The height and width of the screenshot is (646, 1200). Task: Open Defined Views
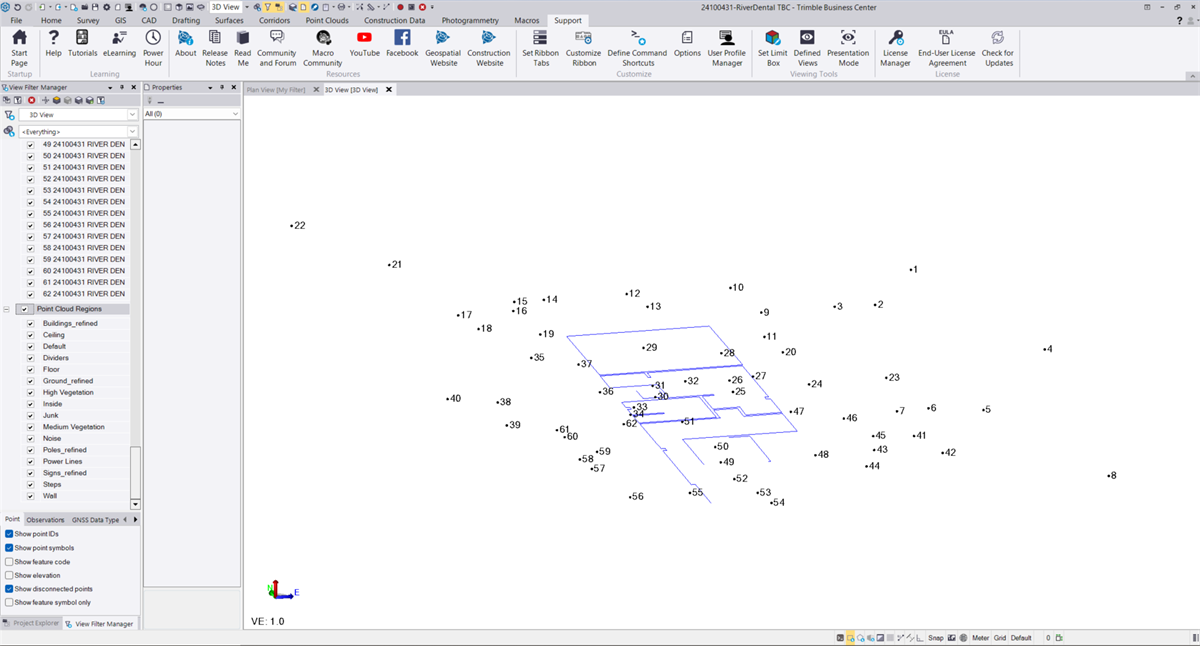[807, 48]
